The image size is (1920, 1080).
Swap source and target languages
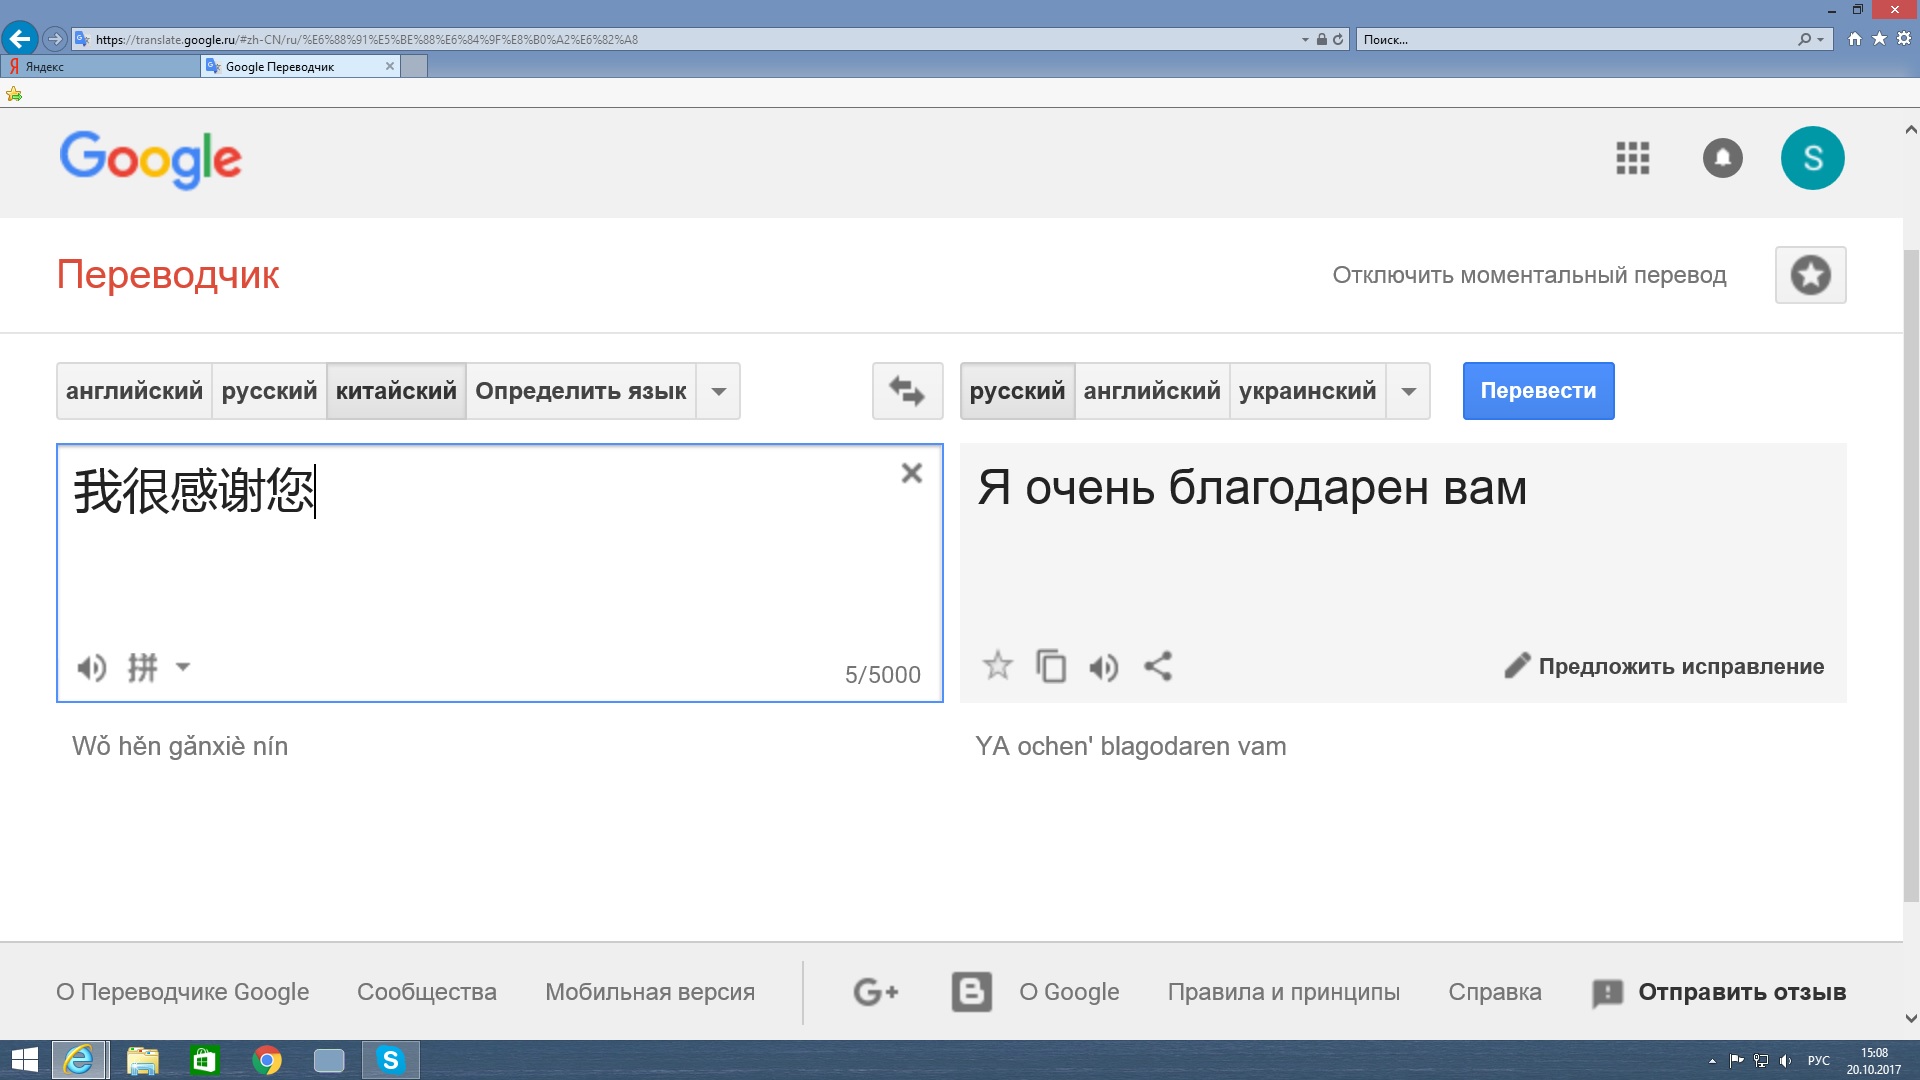coord(907,391)
